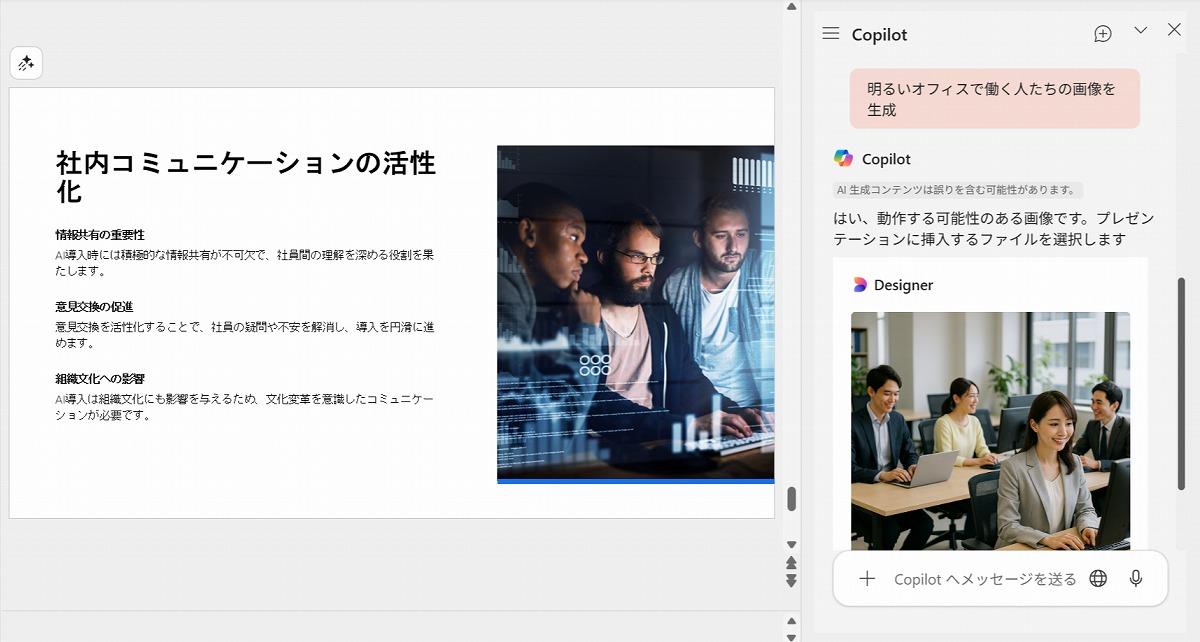Activate the microphone for voice input
1200x642 pixels.
point(1136,579)
